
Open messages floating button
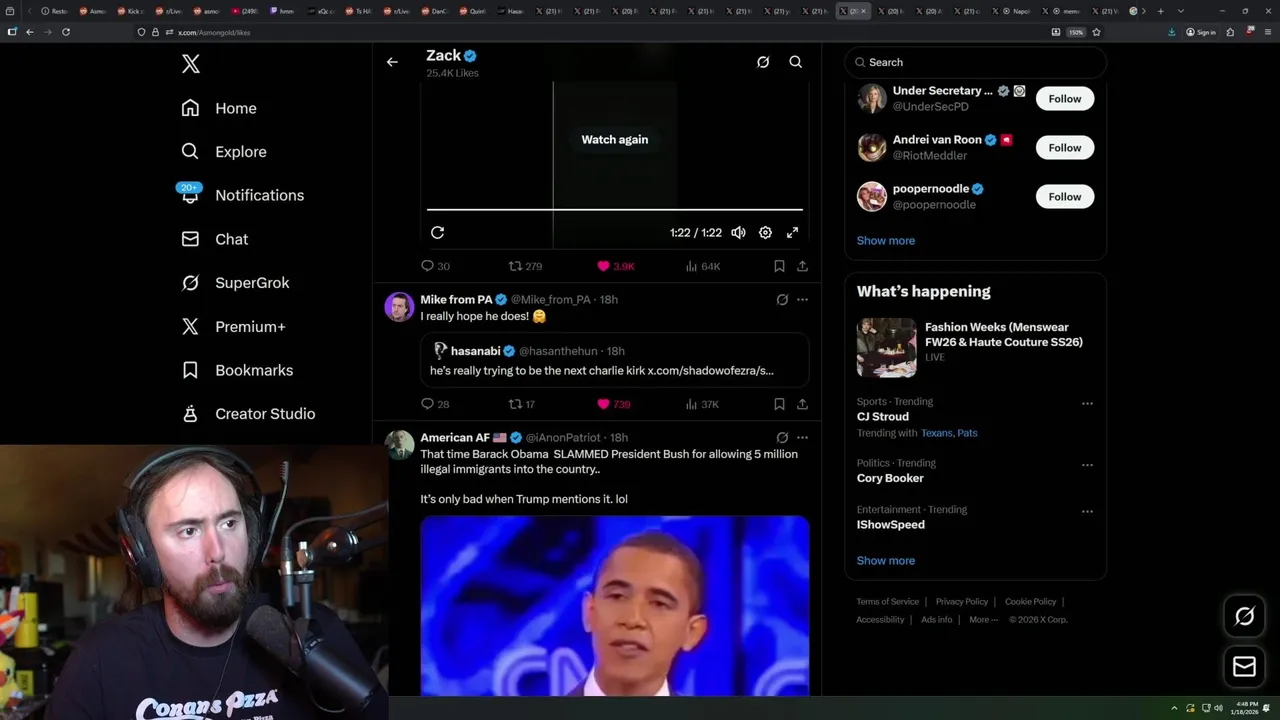(x=1244, y=667)
